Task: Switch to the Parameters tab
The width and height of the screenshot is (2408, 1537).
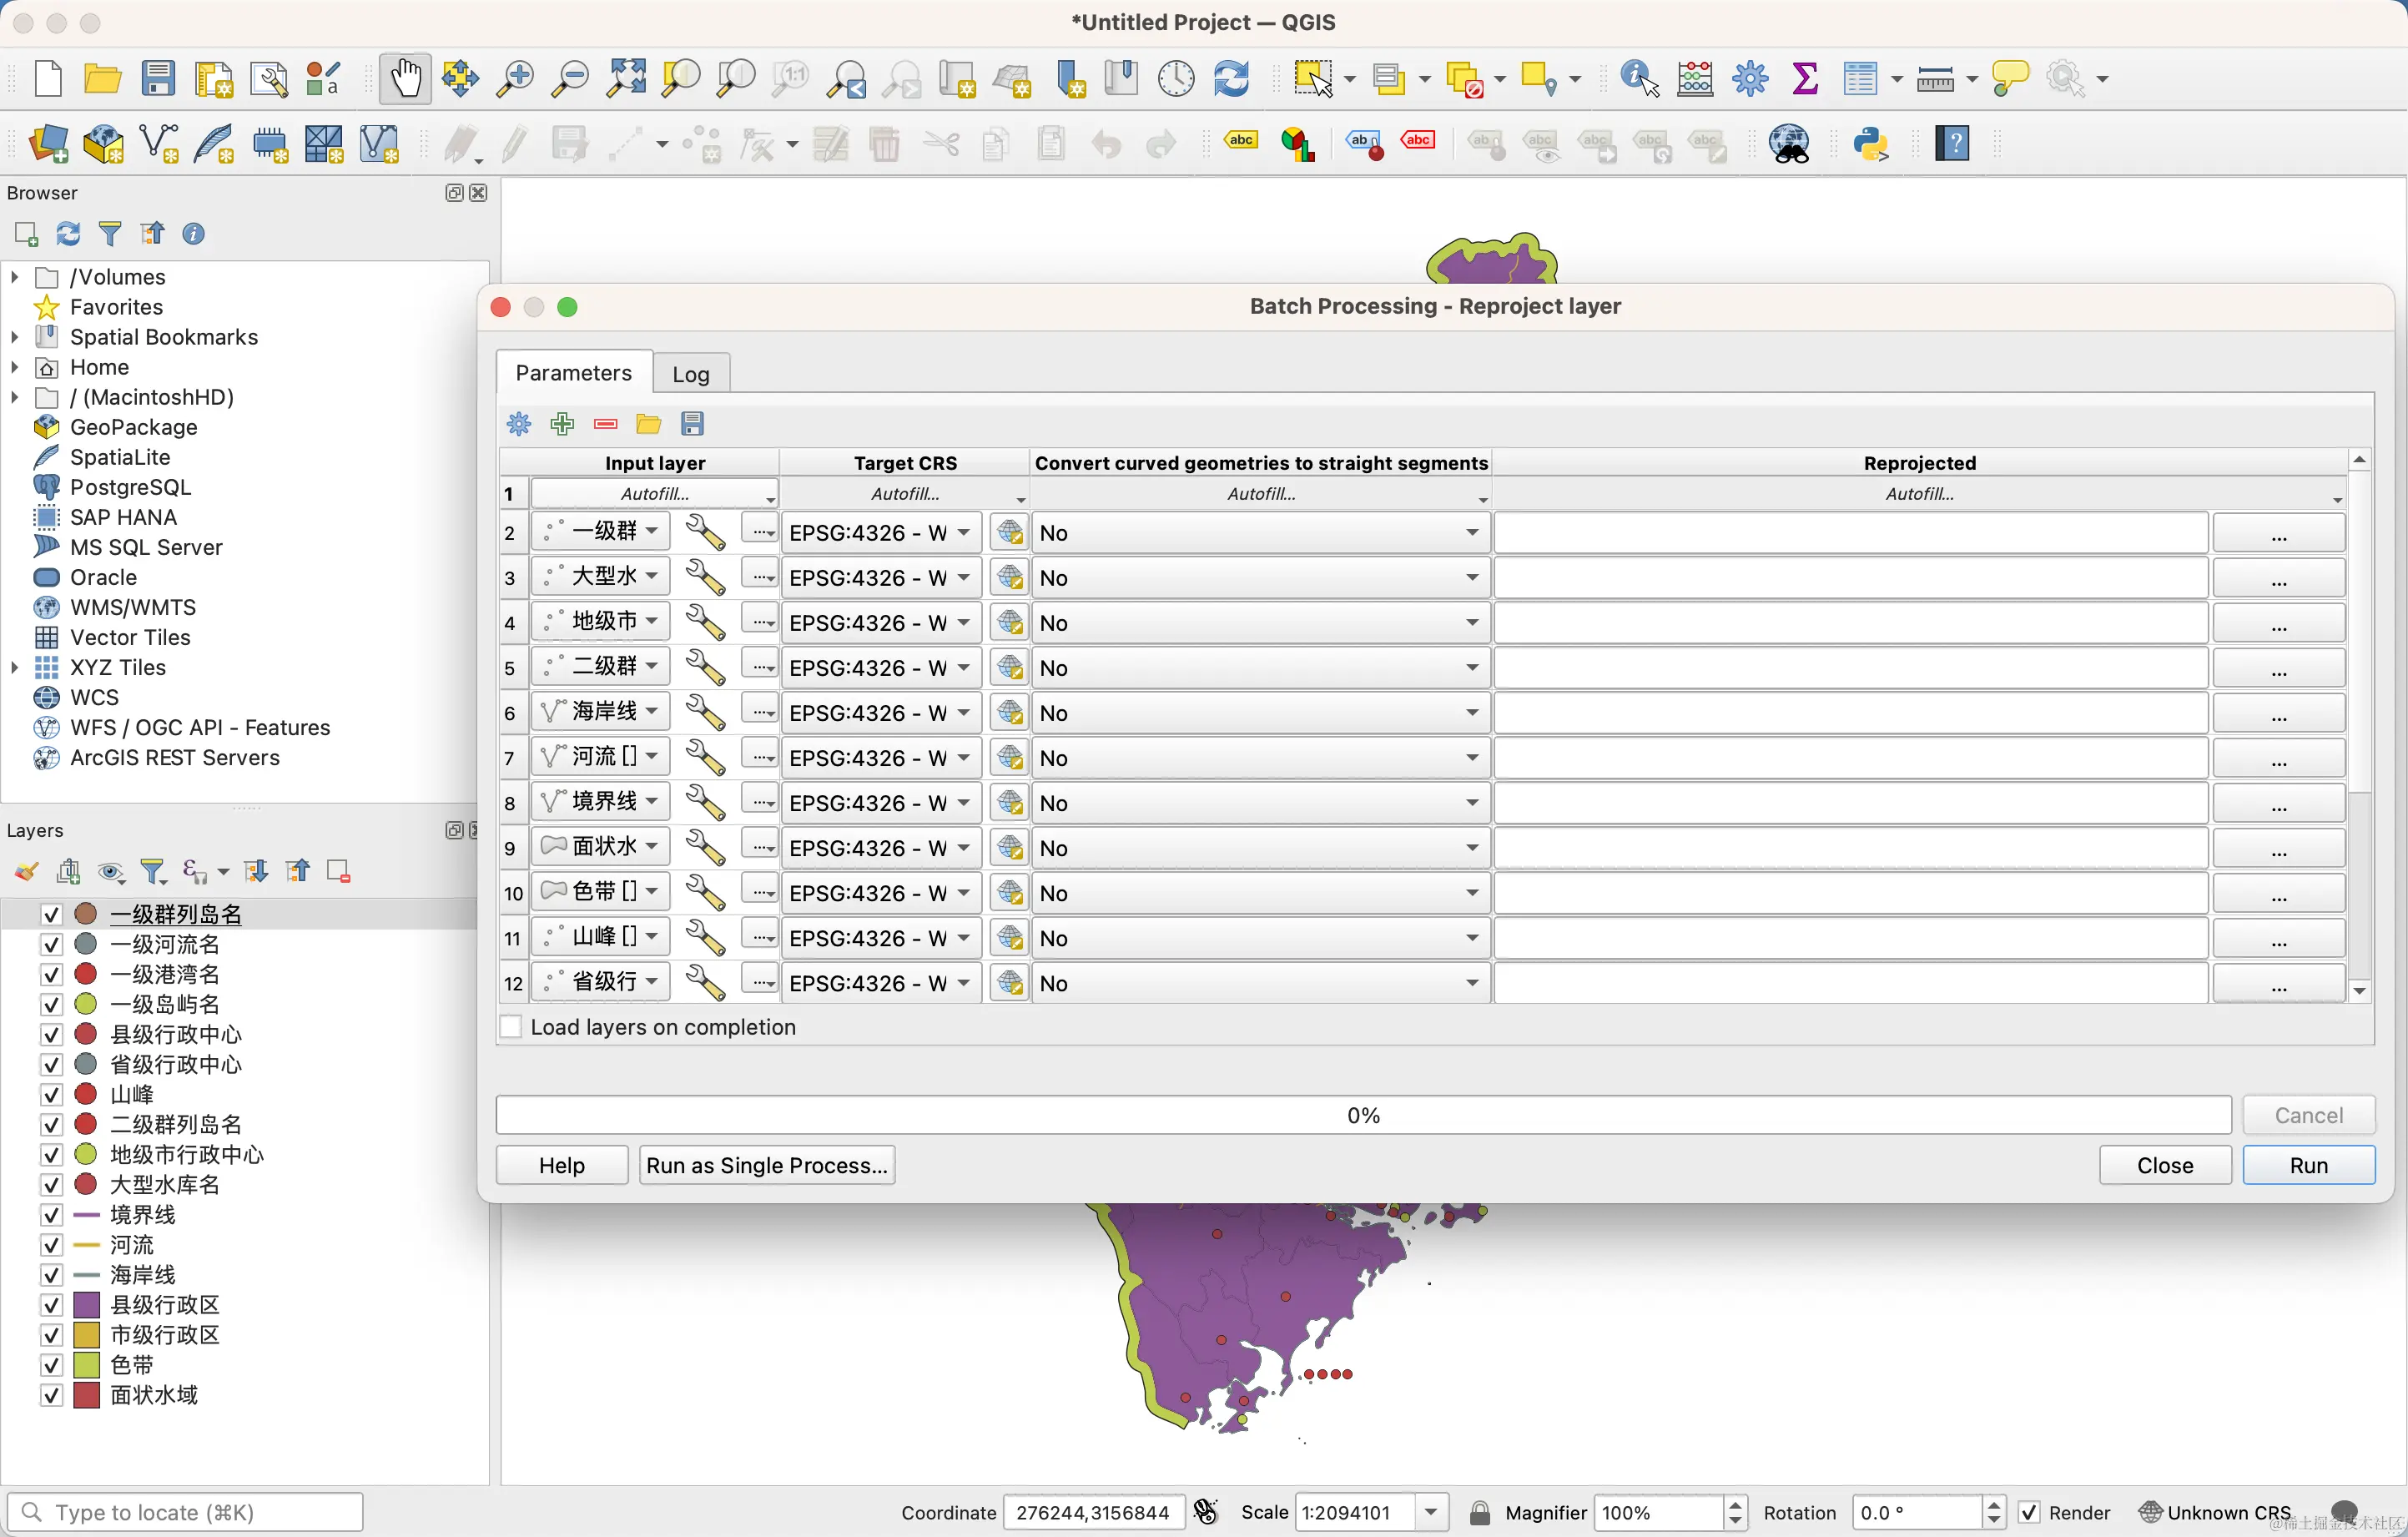Action: click(573, 373)
